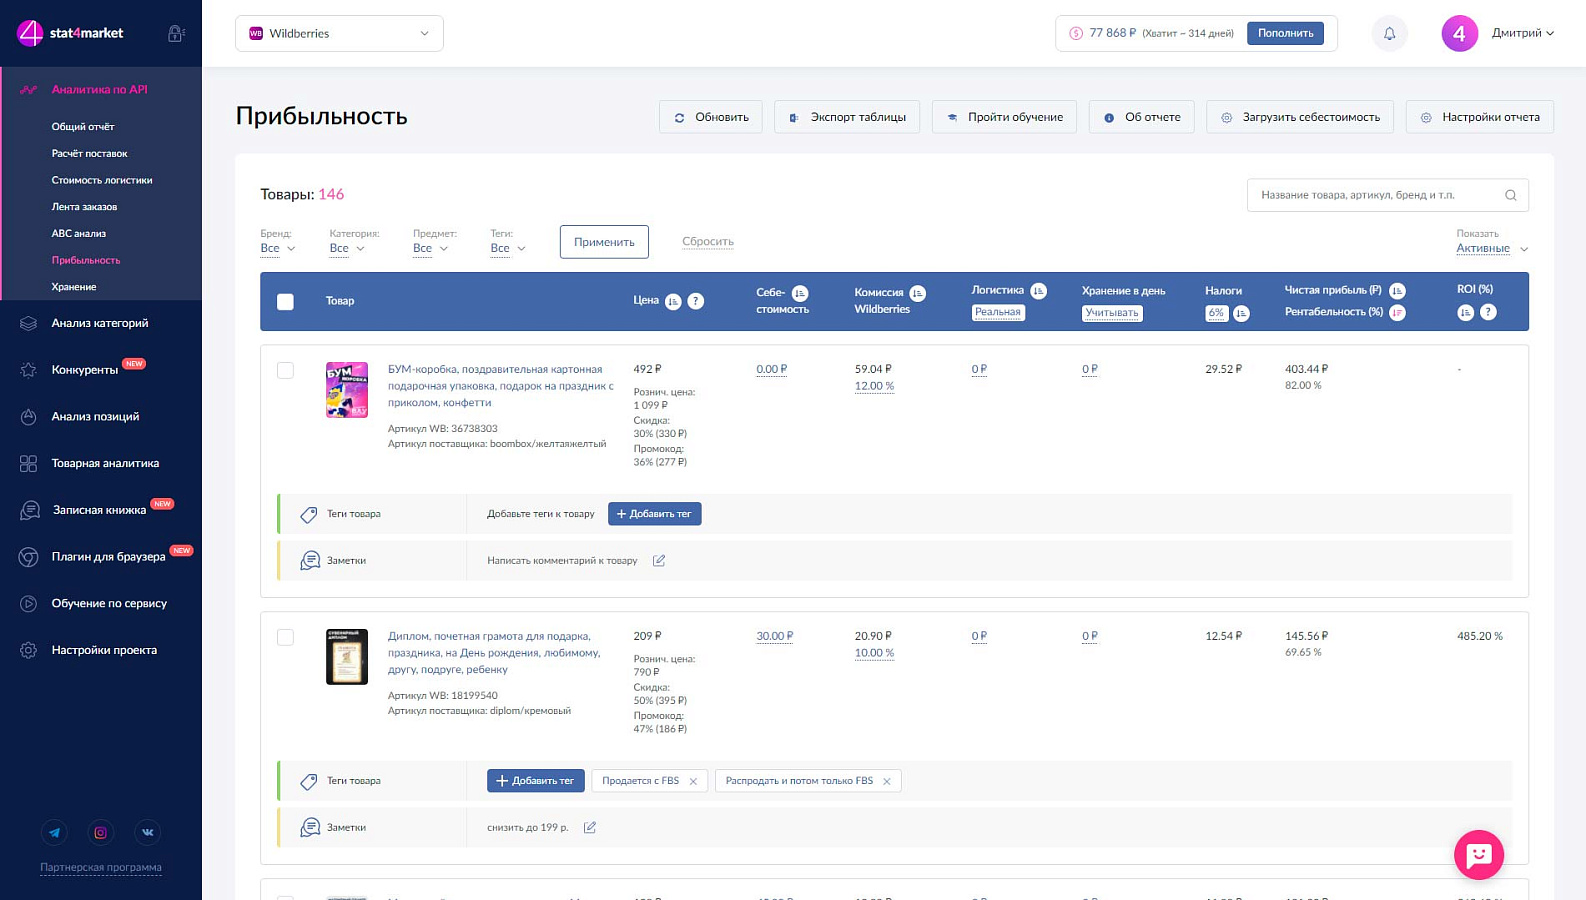Sort by Рентабельность (%)

(1397, 313)
